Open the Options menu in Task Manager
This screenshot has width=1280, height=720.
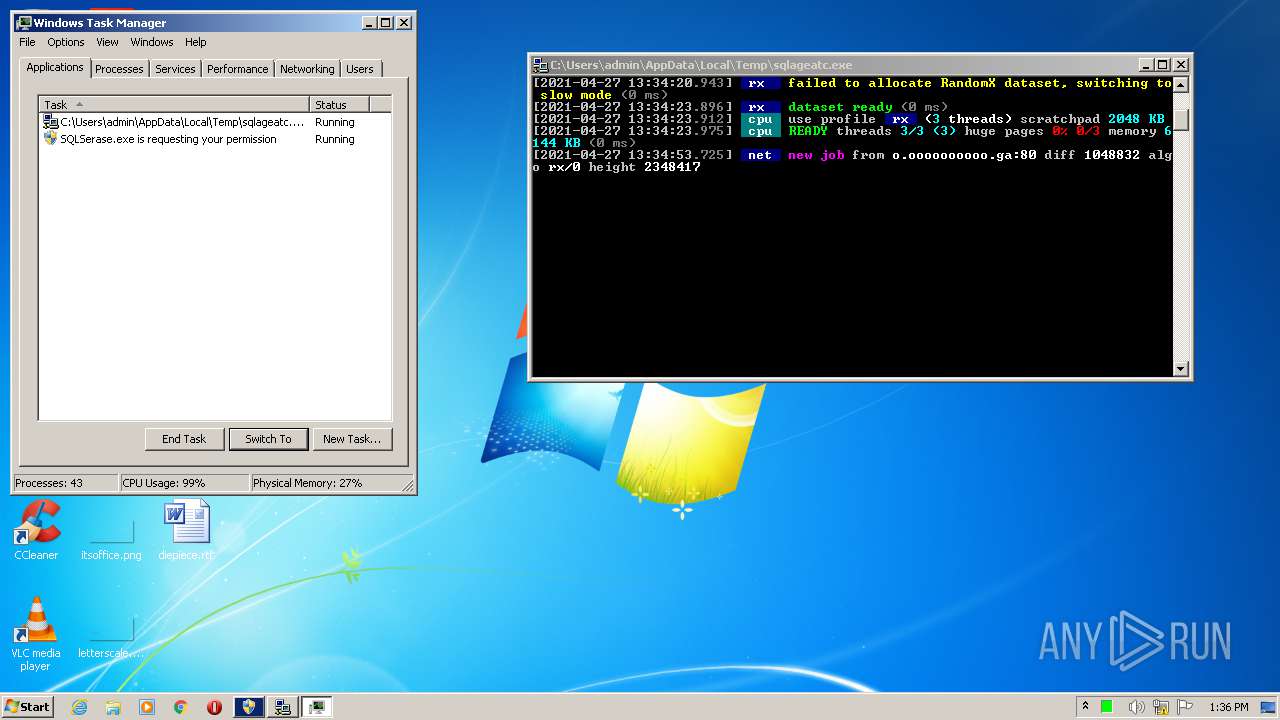coord(66,42)
